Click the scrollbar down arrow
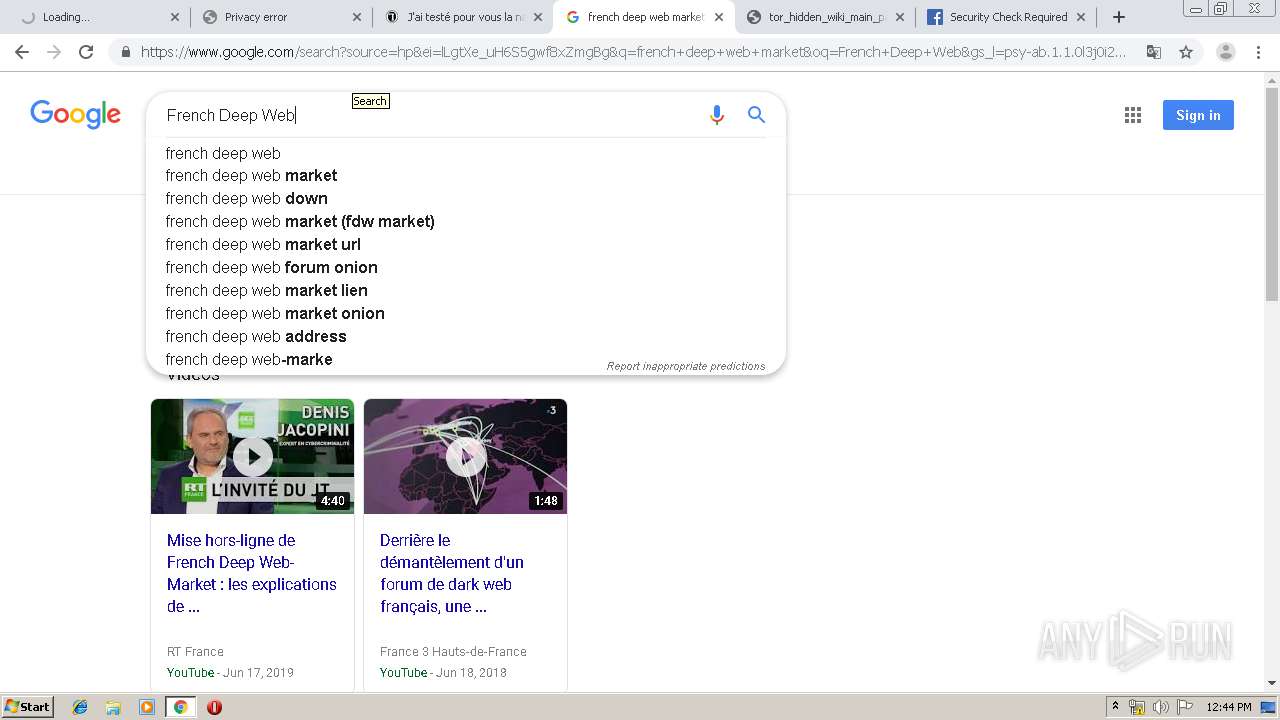 point(1272,684)
